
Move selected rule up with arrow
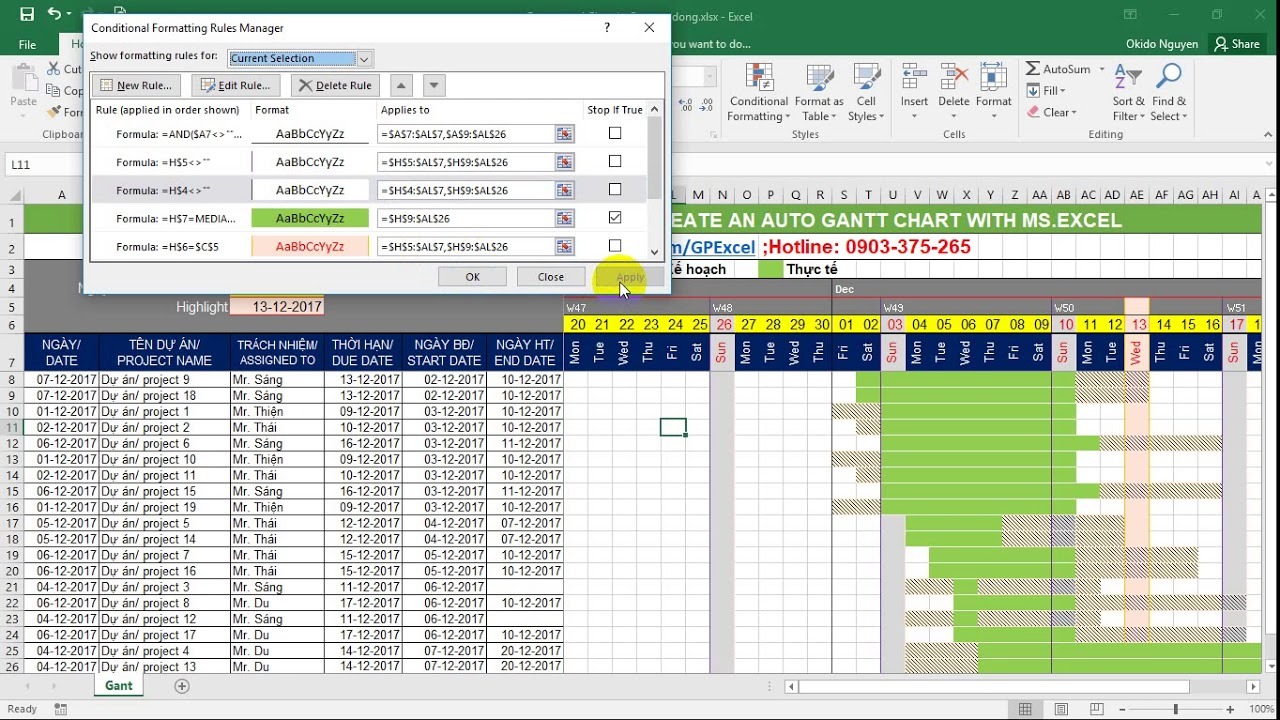[400, 85]
